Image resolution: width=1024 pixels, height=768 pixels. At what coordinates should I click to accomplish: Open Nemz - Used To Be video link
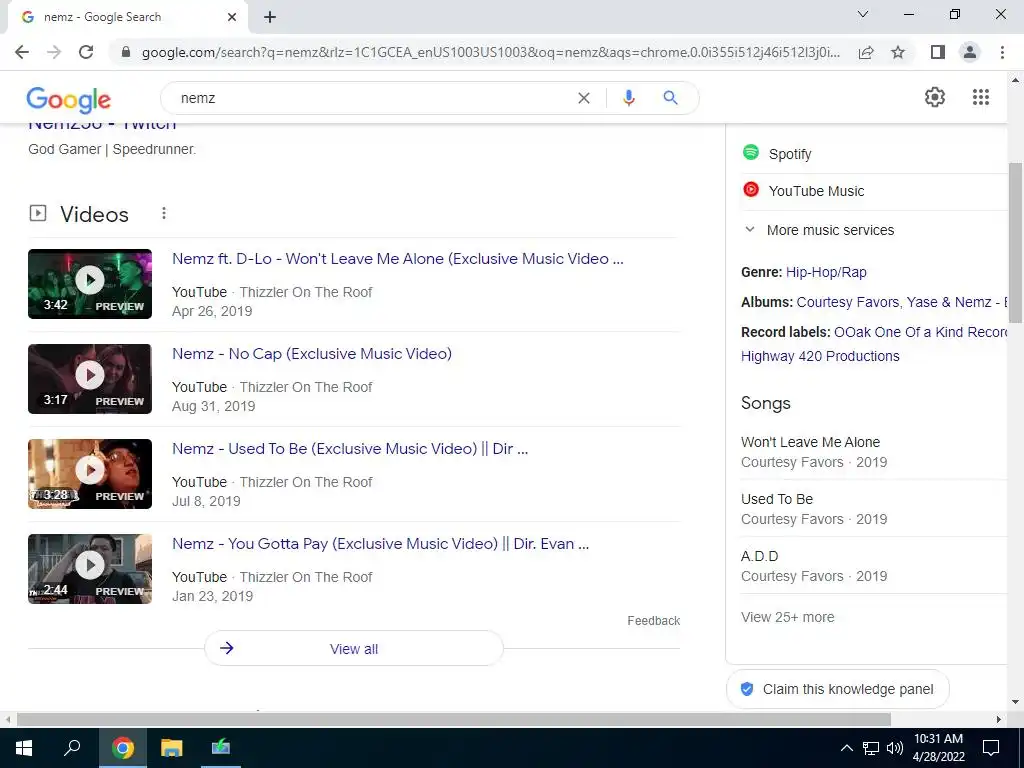pos(350,449)
